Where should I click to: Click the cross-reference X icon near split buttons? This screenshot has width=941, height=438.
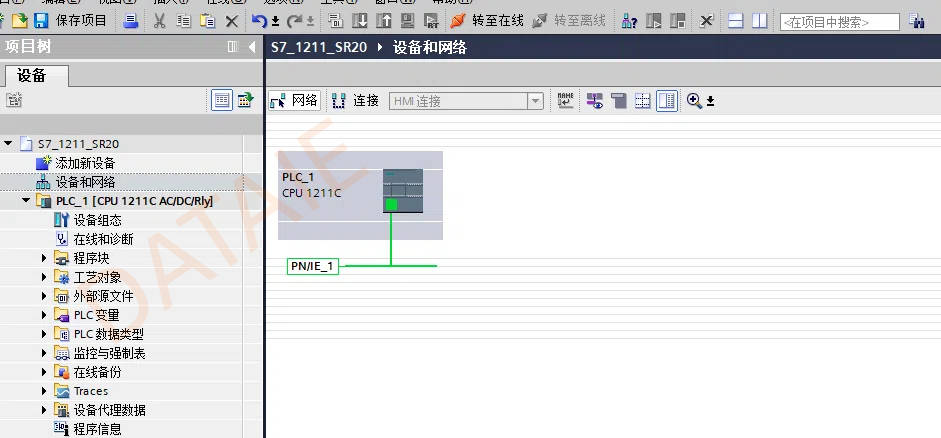click(x=707, y=22)
